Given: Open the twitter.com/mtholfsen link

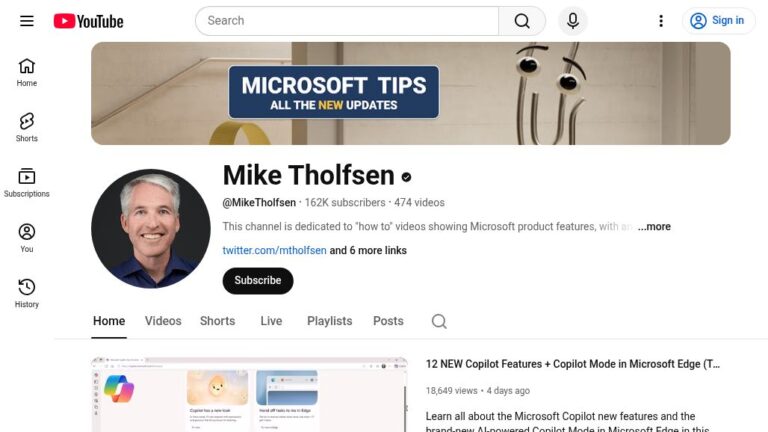Looking at the screenshot, I should tap(274, 250).
